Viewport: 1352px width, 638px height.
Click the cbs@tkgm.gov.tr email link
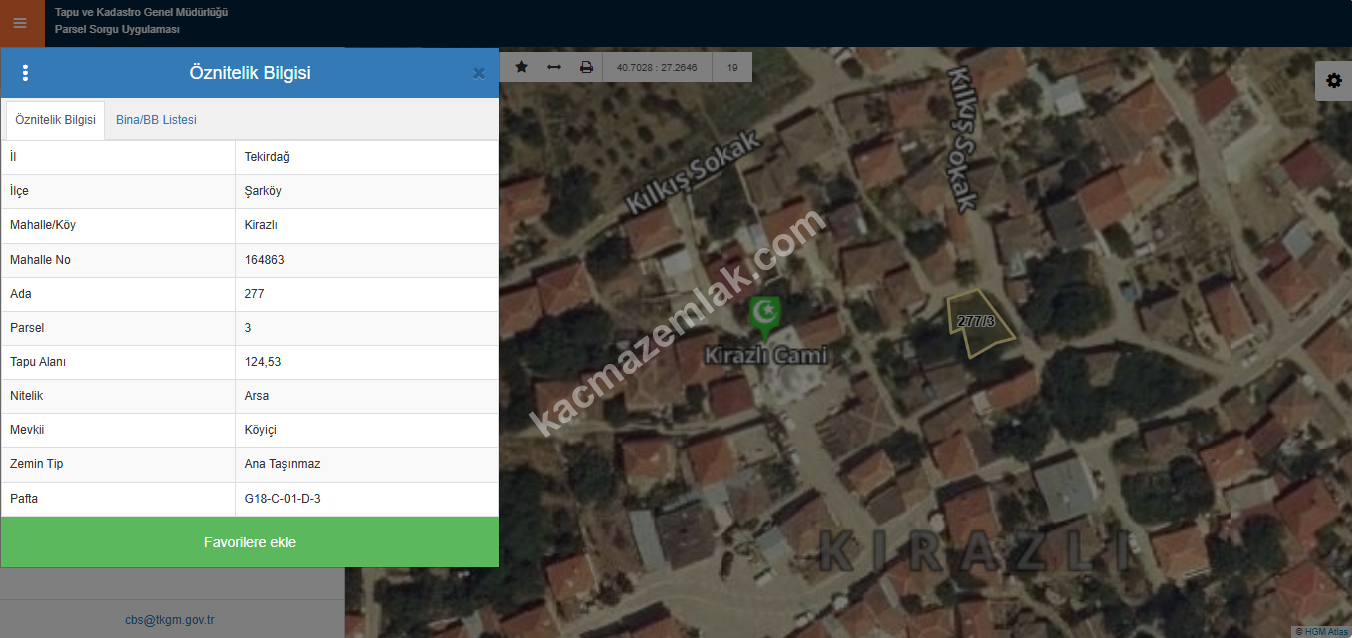coord(170,620)
